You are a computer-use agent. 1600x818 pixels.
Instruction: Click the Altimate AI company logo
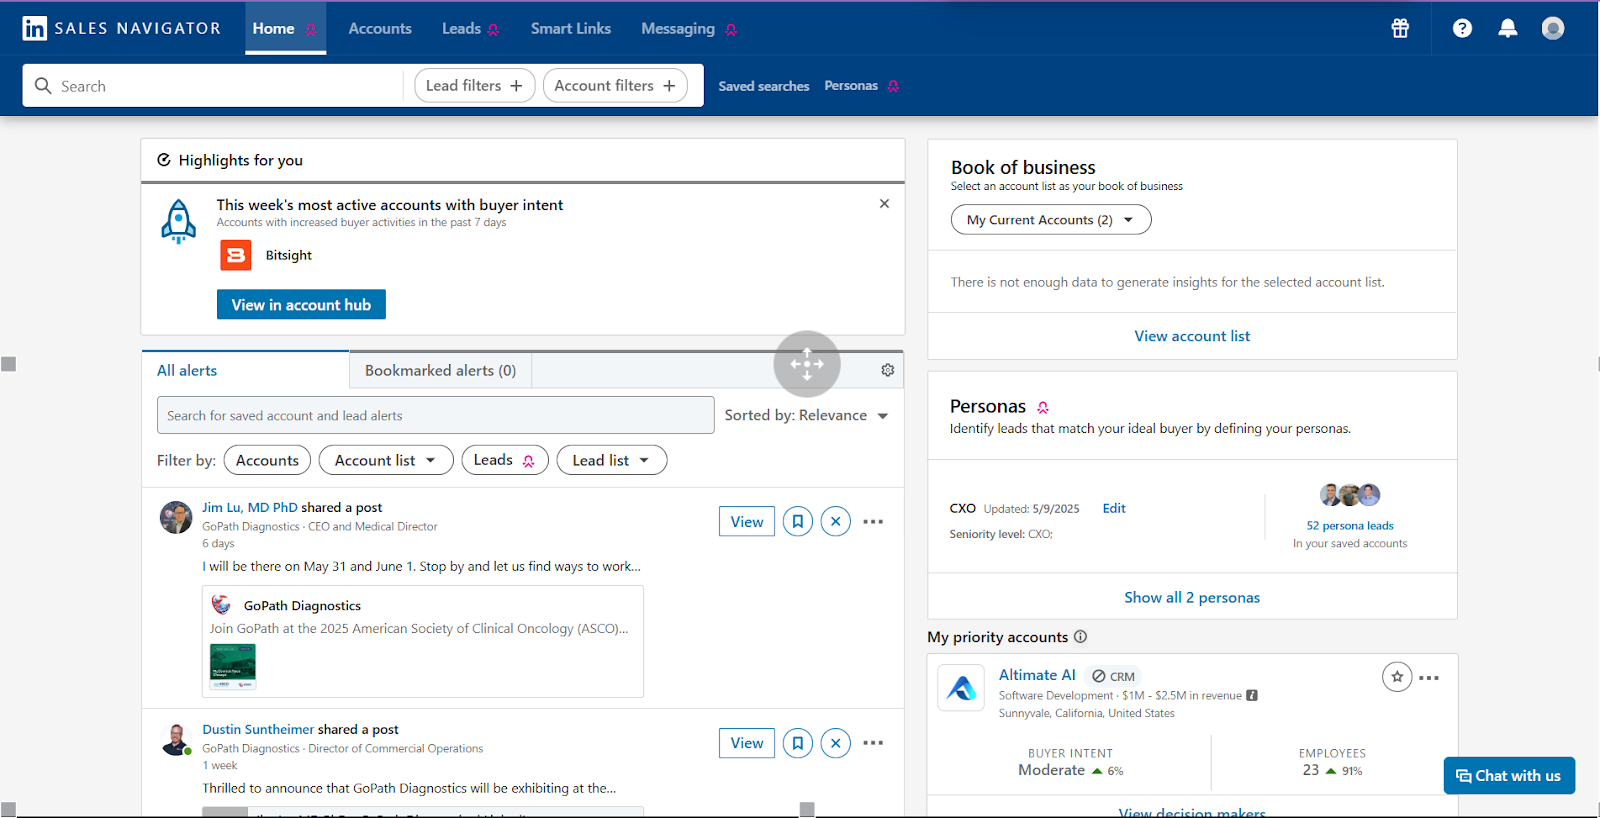(x=961, y=688)
